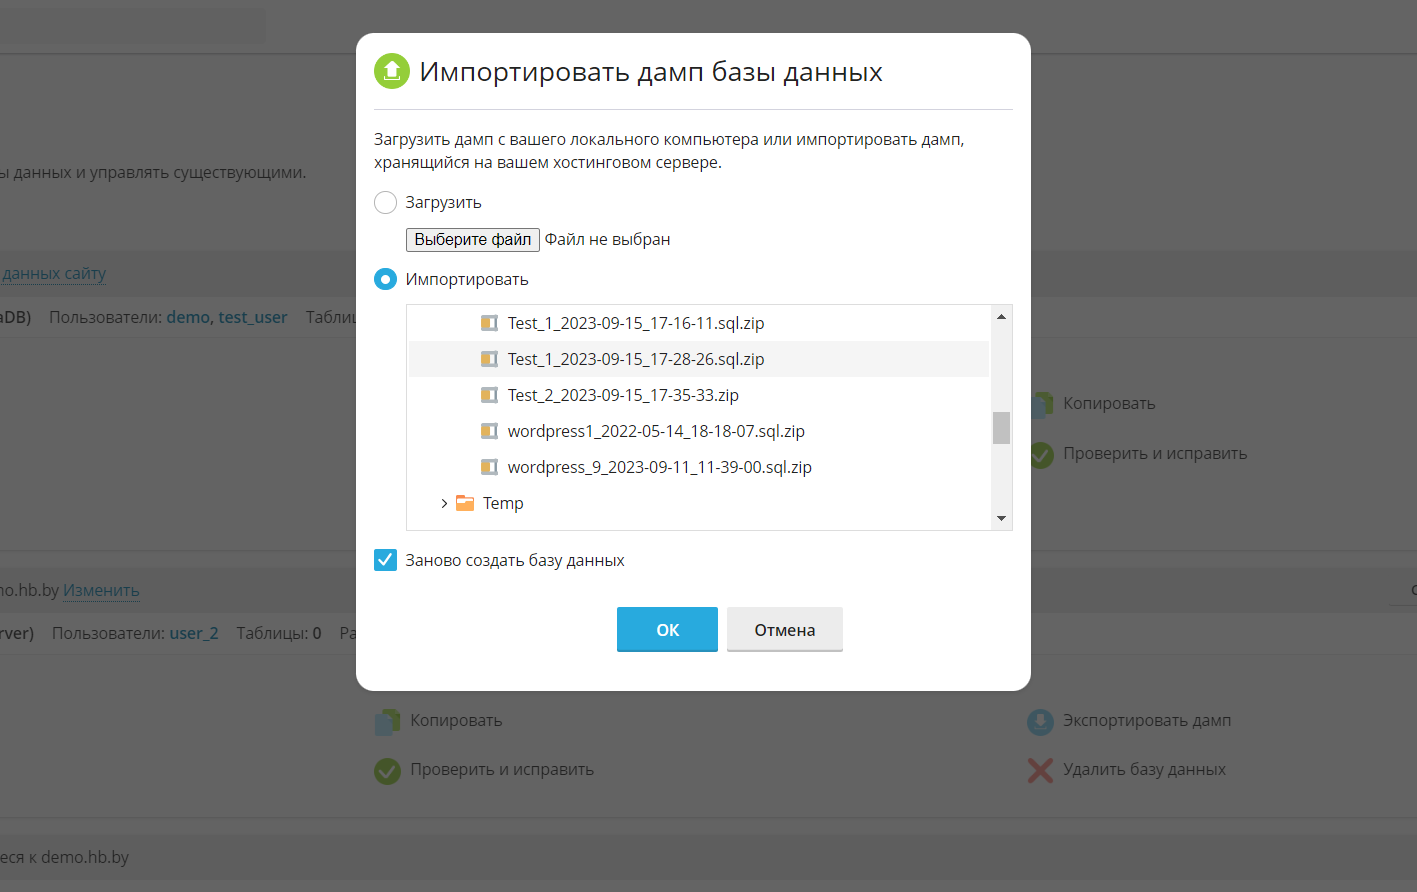
Task: Expand the Temp folder tree node
Action: 444,503
